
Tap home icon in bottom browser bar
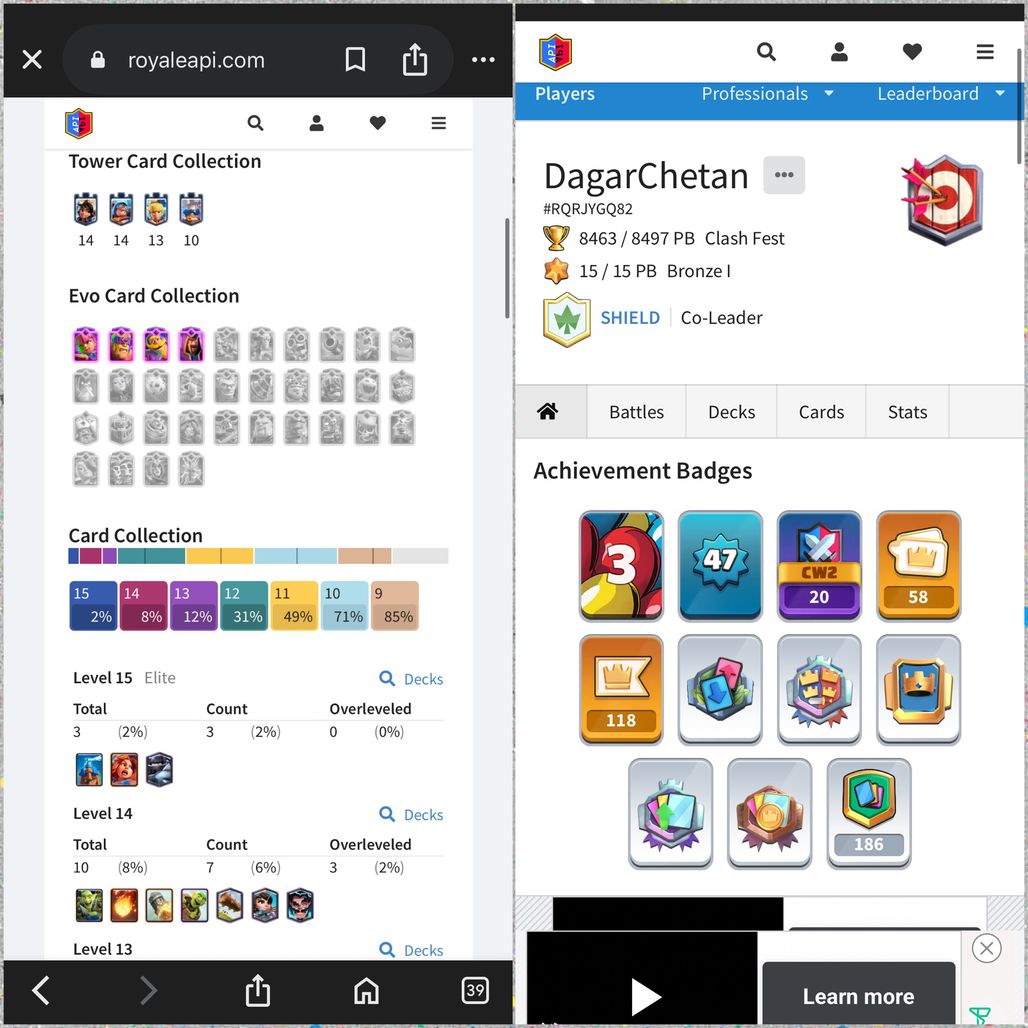pos(366,991)
